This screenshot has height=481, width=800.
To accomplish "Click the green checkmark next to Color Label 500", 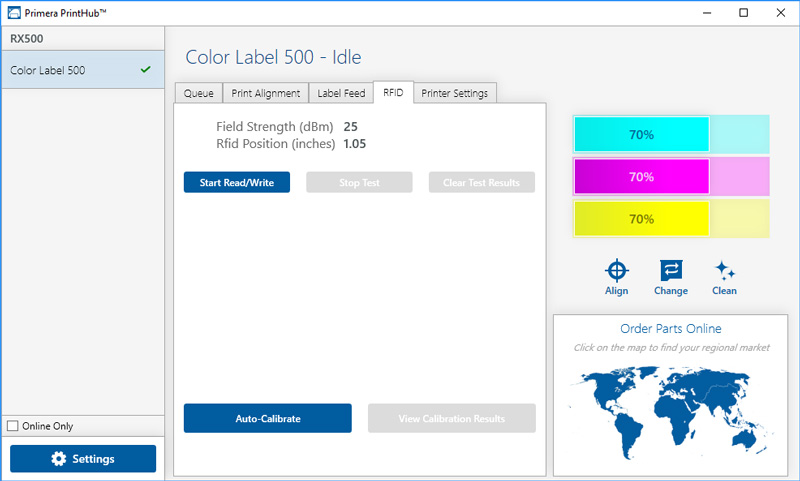I will coord(145,69).
